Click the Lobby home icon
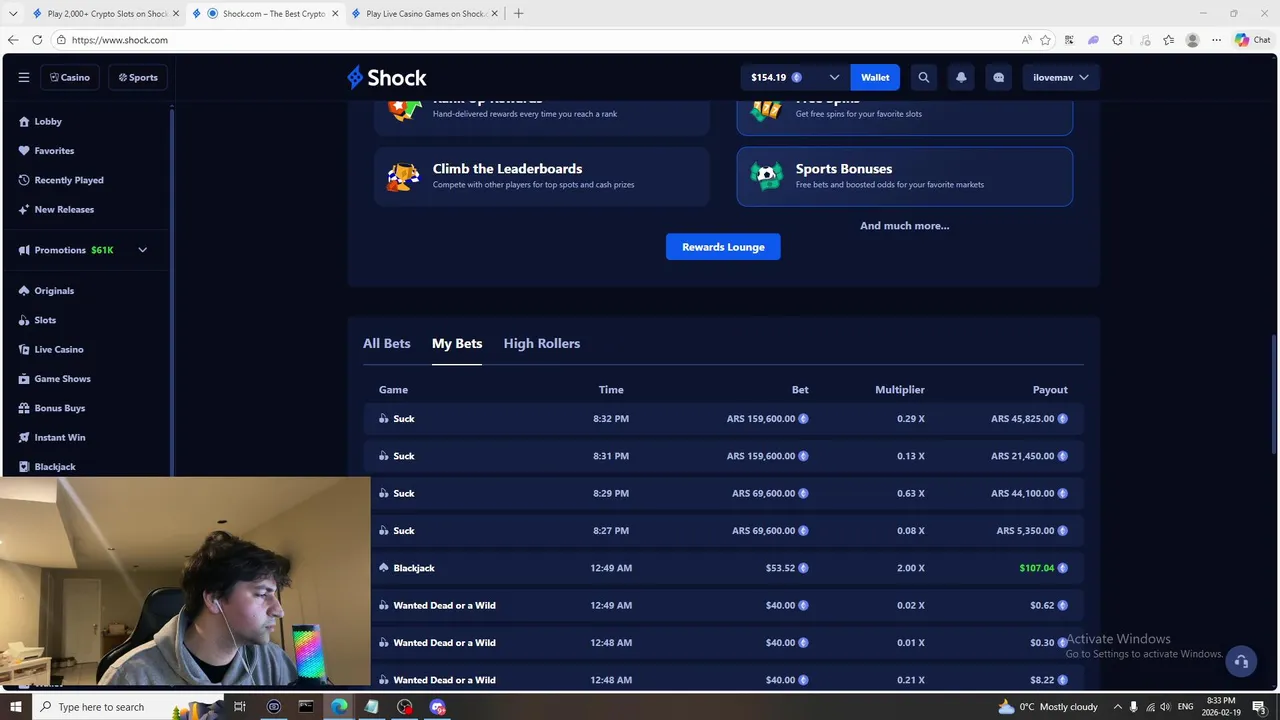1280x720 pixels. (24, 121)
